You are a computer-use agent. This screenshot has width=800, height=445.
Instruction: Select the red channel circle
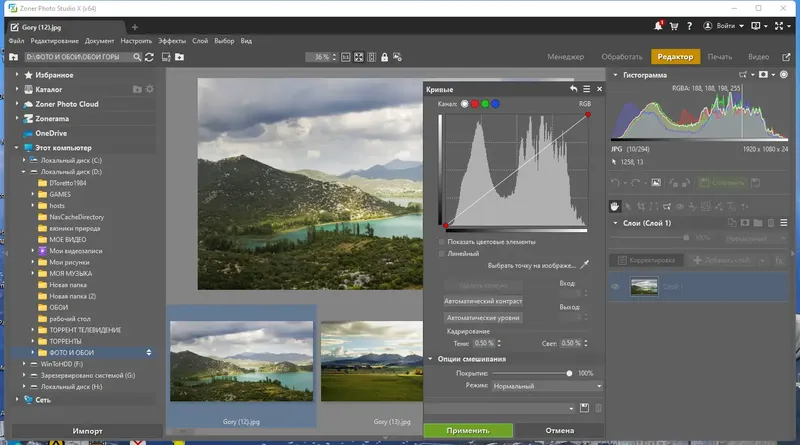pyautogui.click(x=474, y=104)
